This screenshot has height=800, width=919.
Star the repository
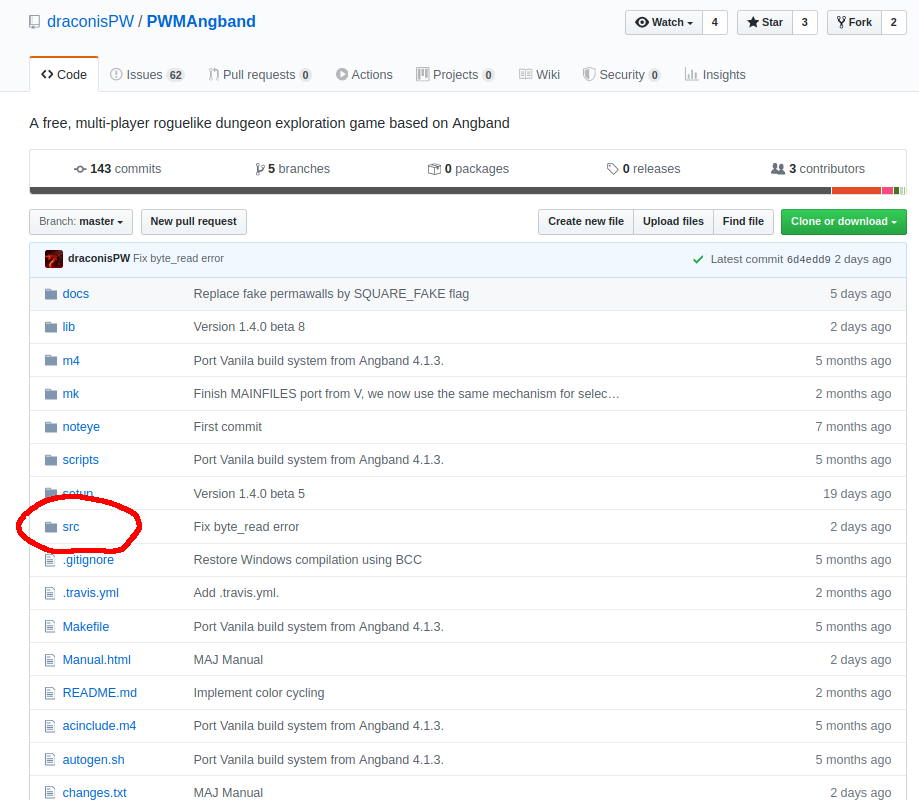click(x=765, y=22)
